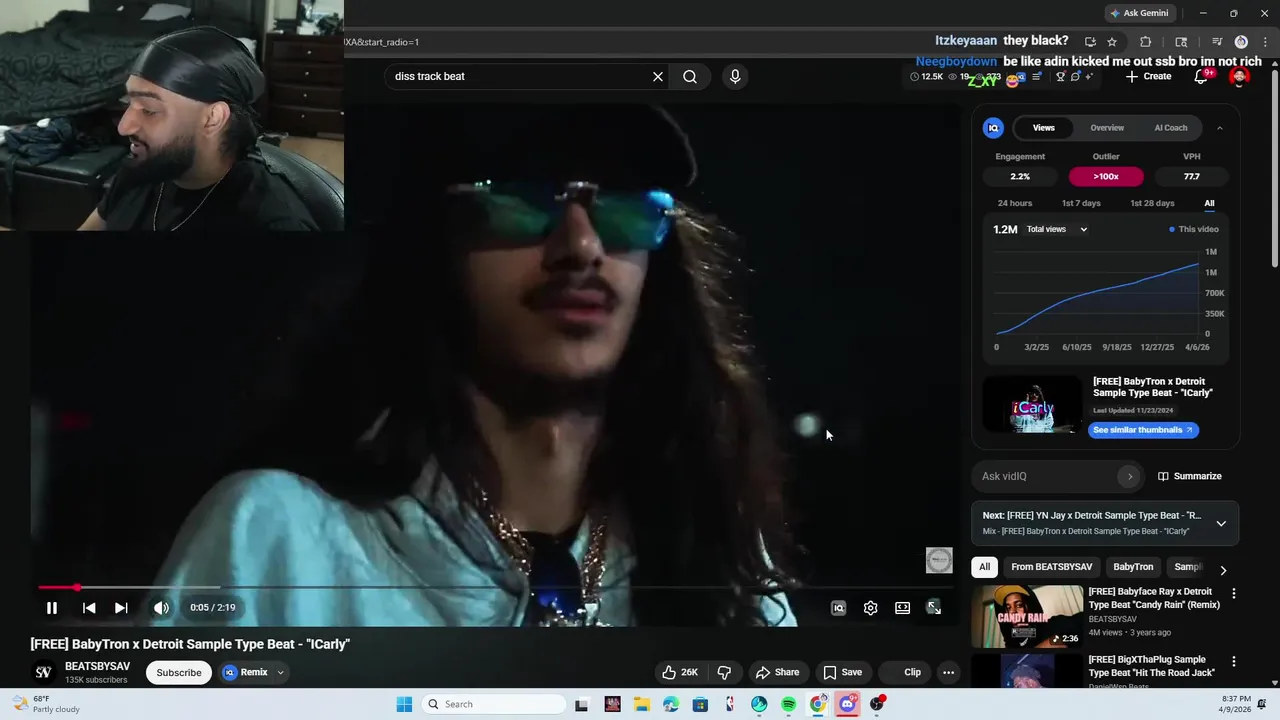Open options for Hit The Road Jack video

1233,662
